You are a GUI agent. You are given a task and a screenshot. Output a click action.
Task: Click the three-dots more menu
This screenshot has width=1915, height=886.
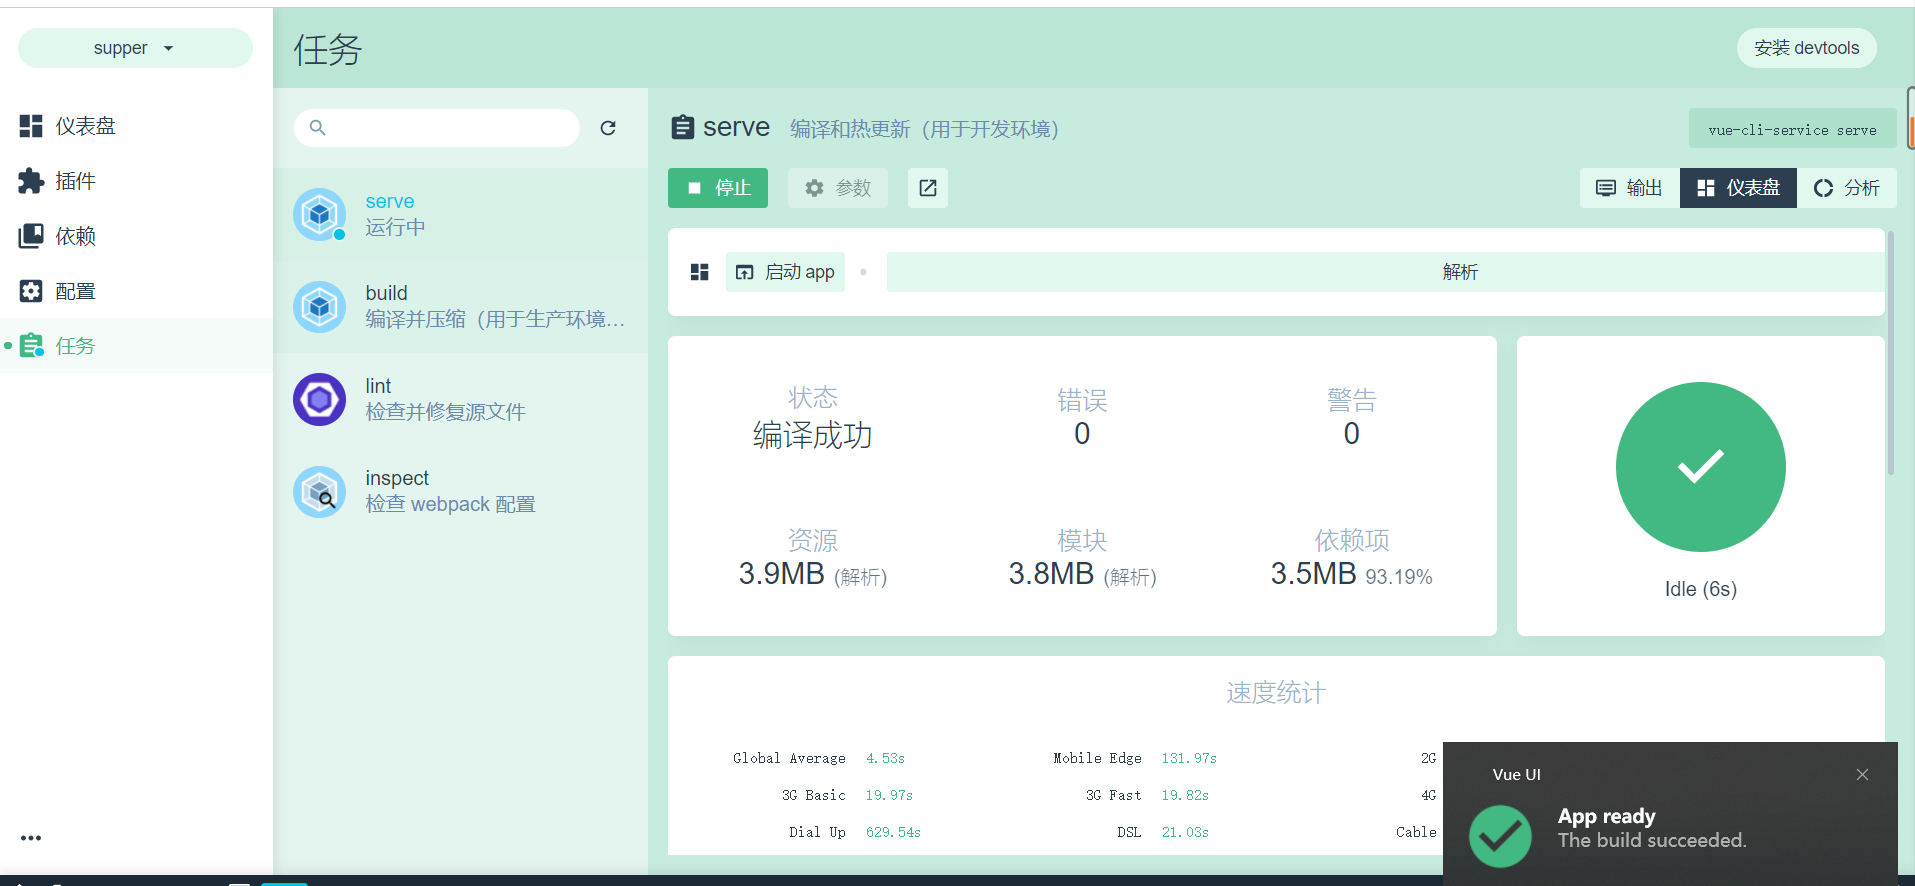click(x=31, y=838)
